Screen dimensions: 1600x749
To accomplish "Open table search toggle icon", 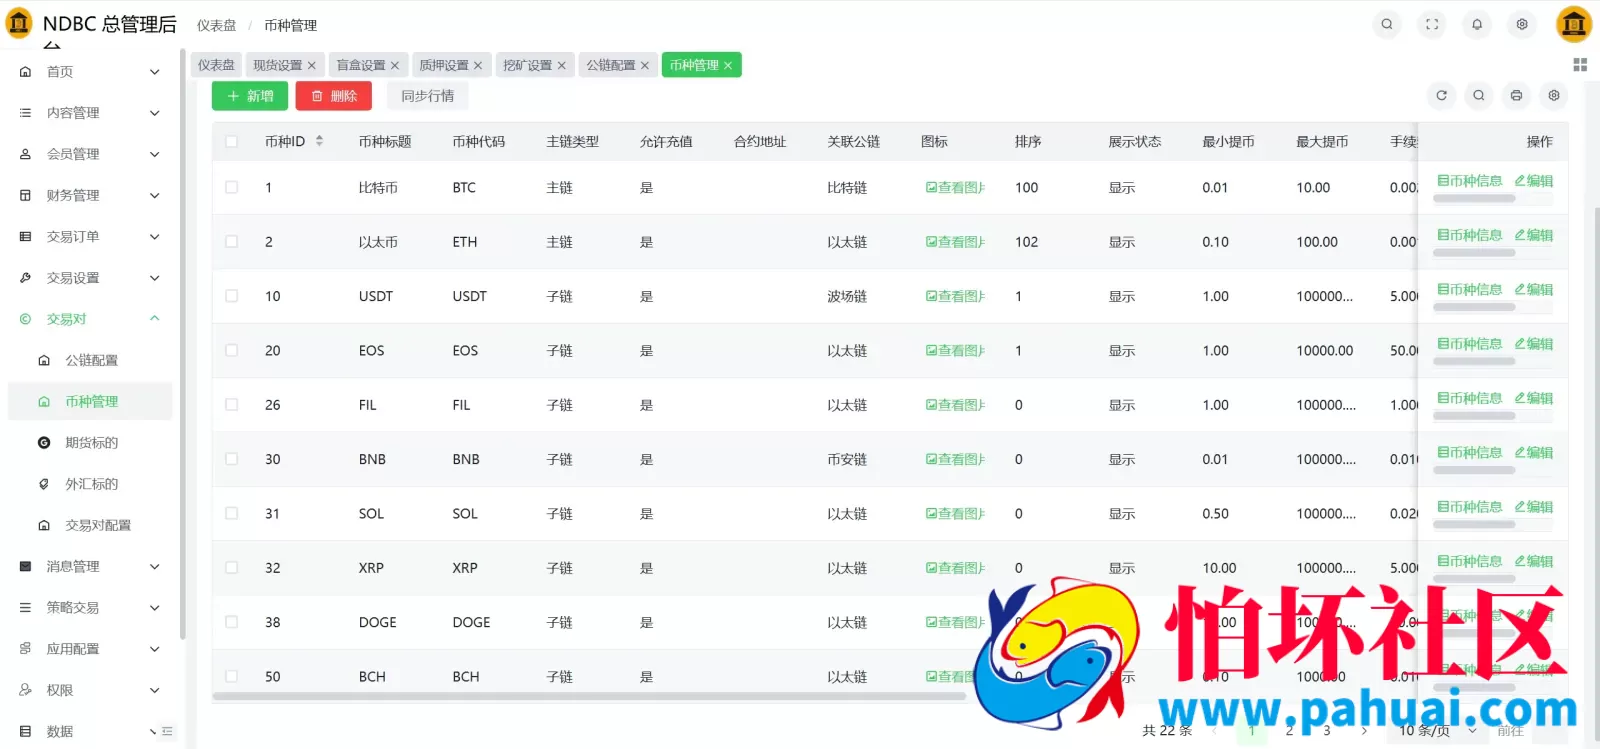I will point(1479,96).
